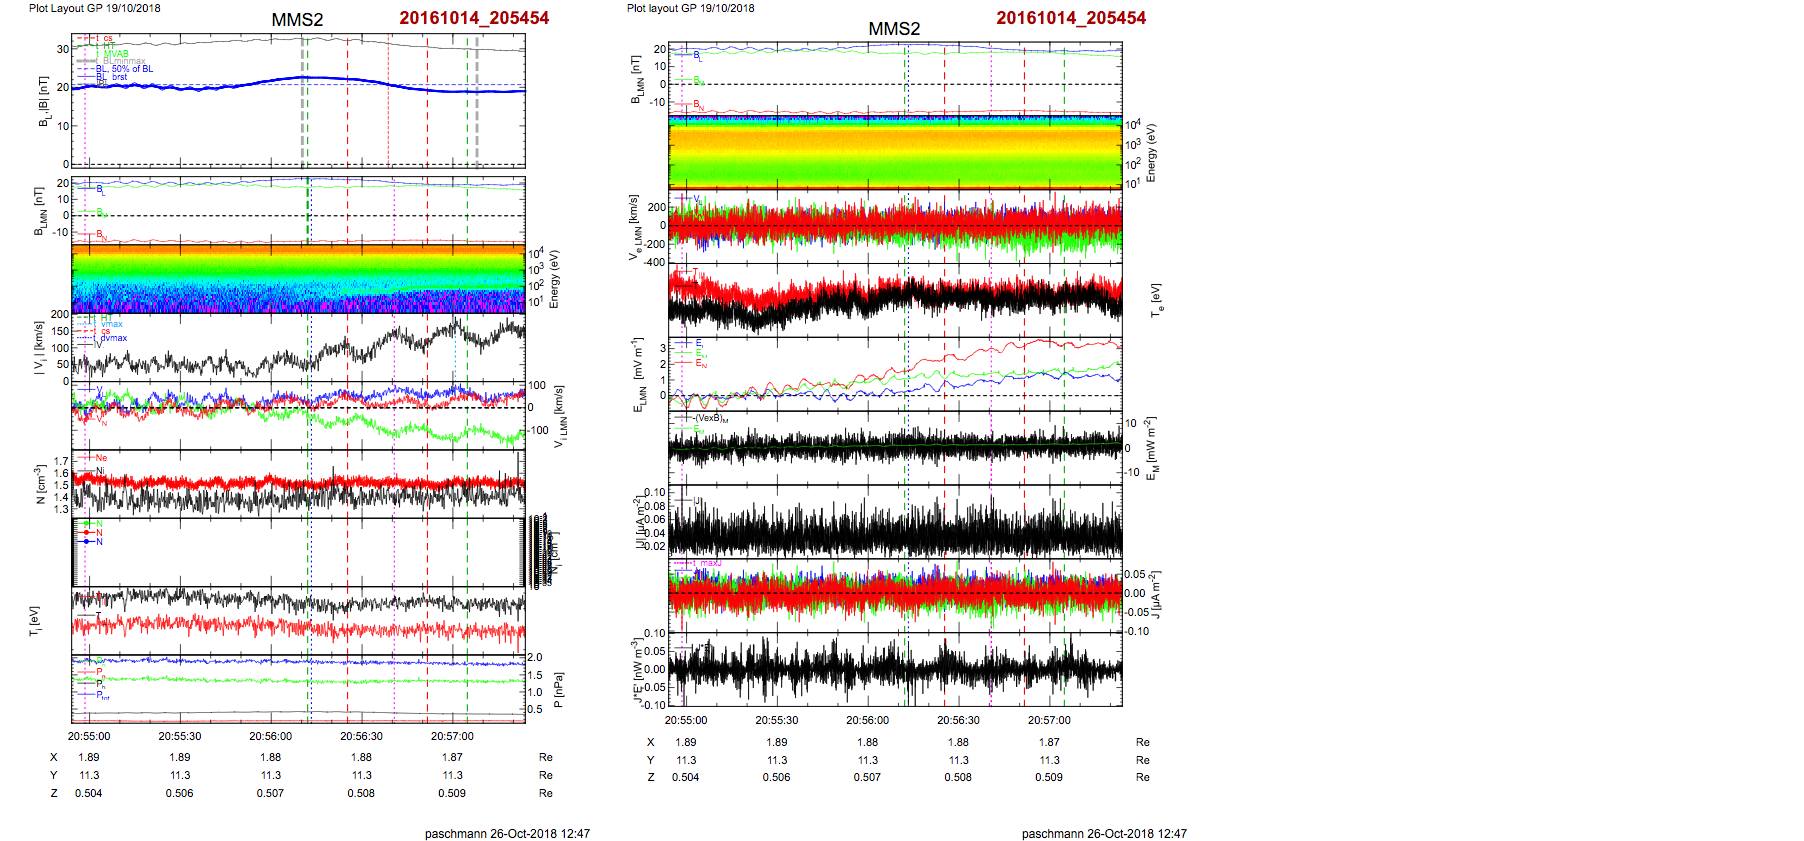Click the 'P [nPa]' axis label on left plot
1804x841 pixels.
558,690
